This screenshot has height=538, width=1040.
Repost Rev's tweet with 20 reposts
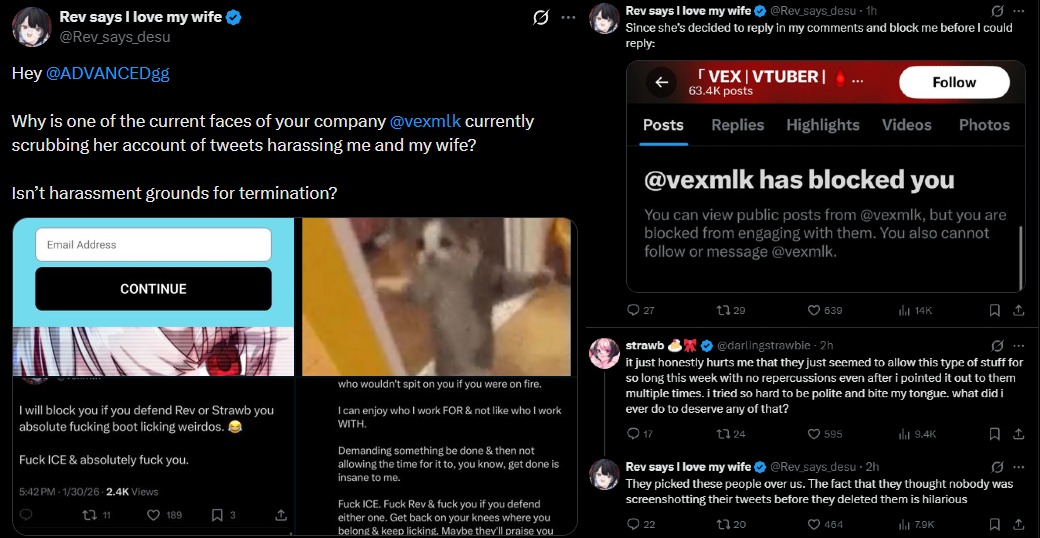tap(731, 524)
